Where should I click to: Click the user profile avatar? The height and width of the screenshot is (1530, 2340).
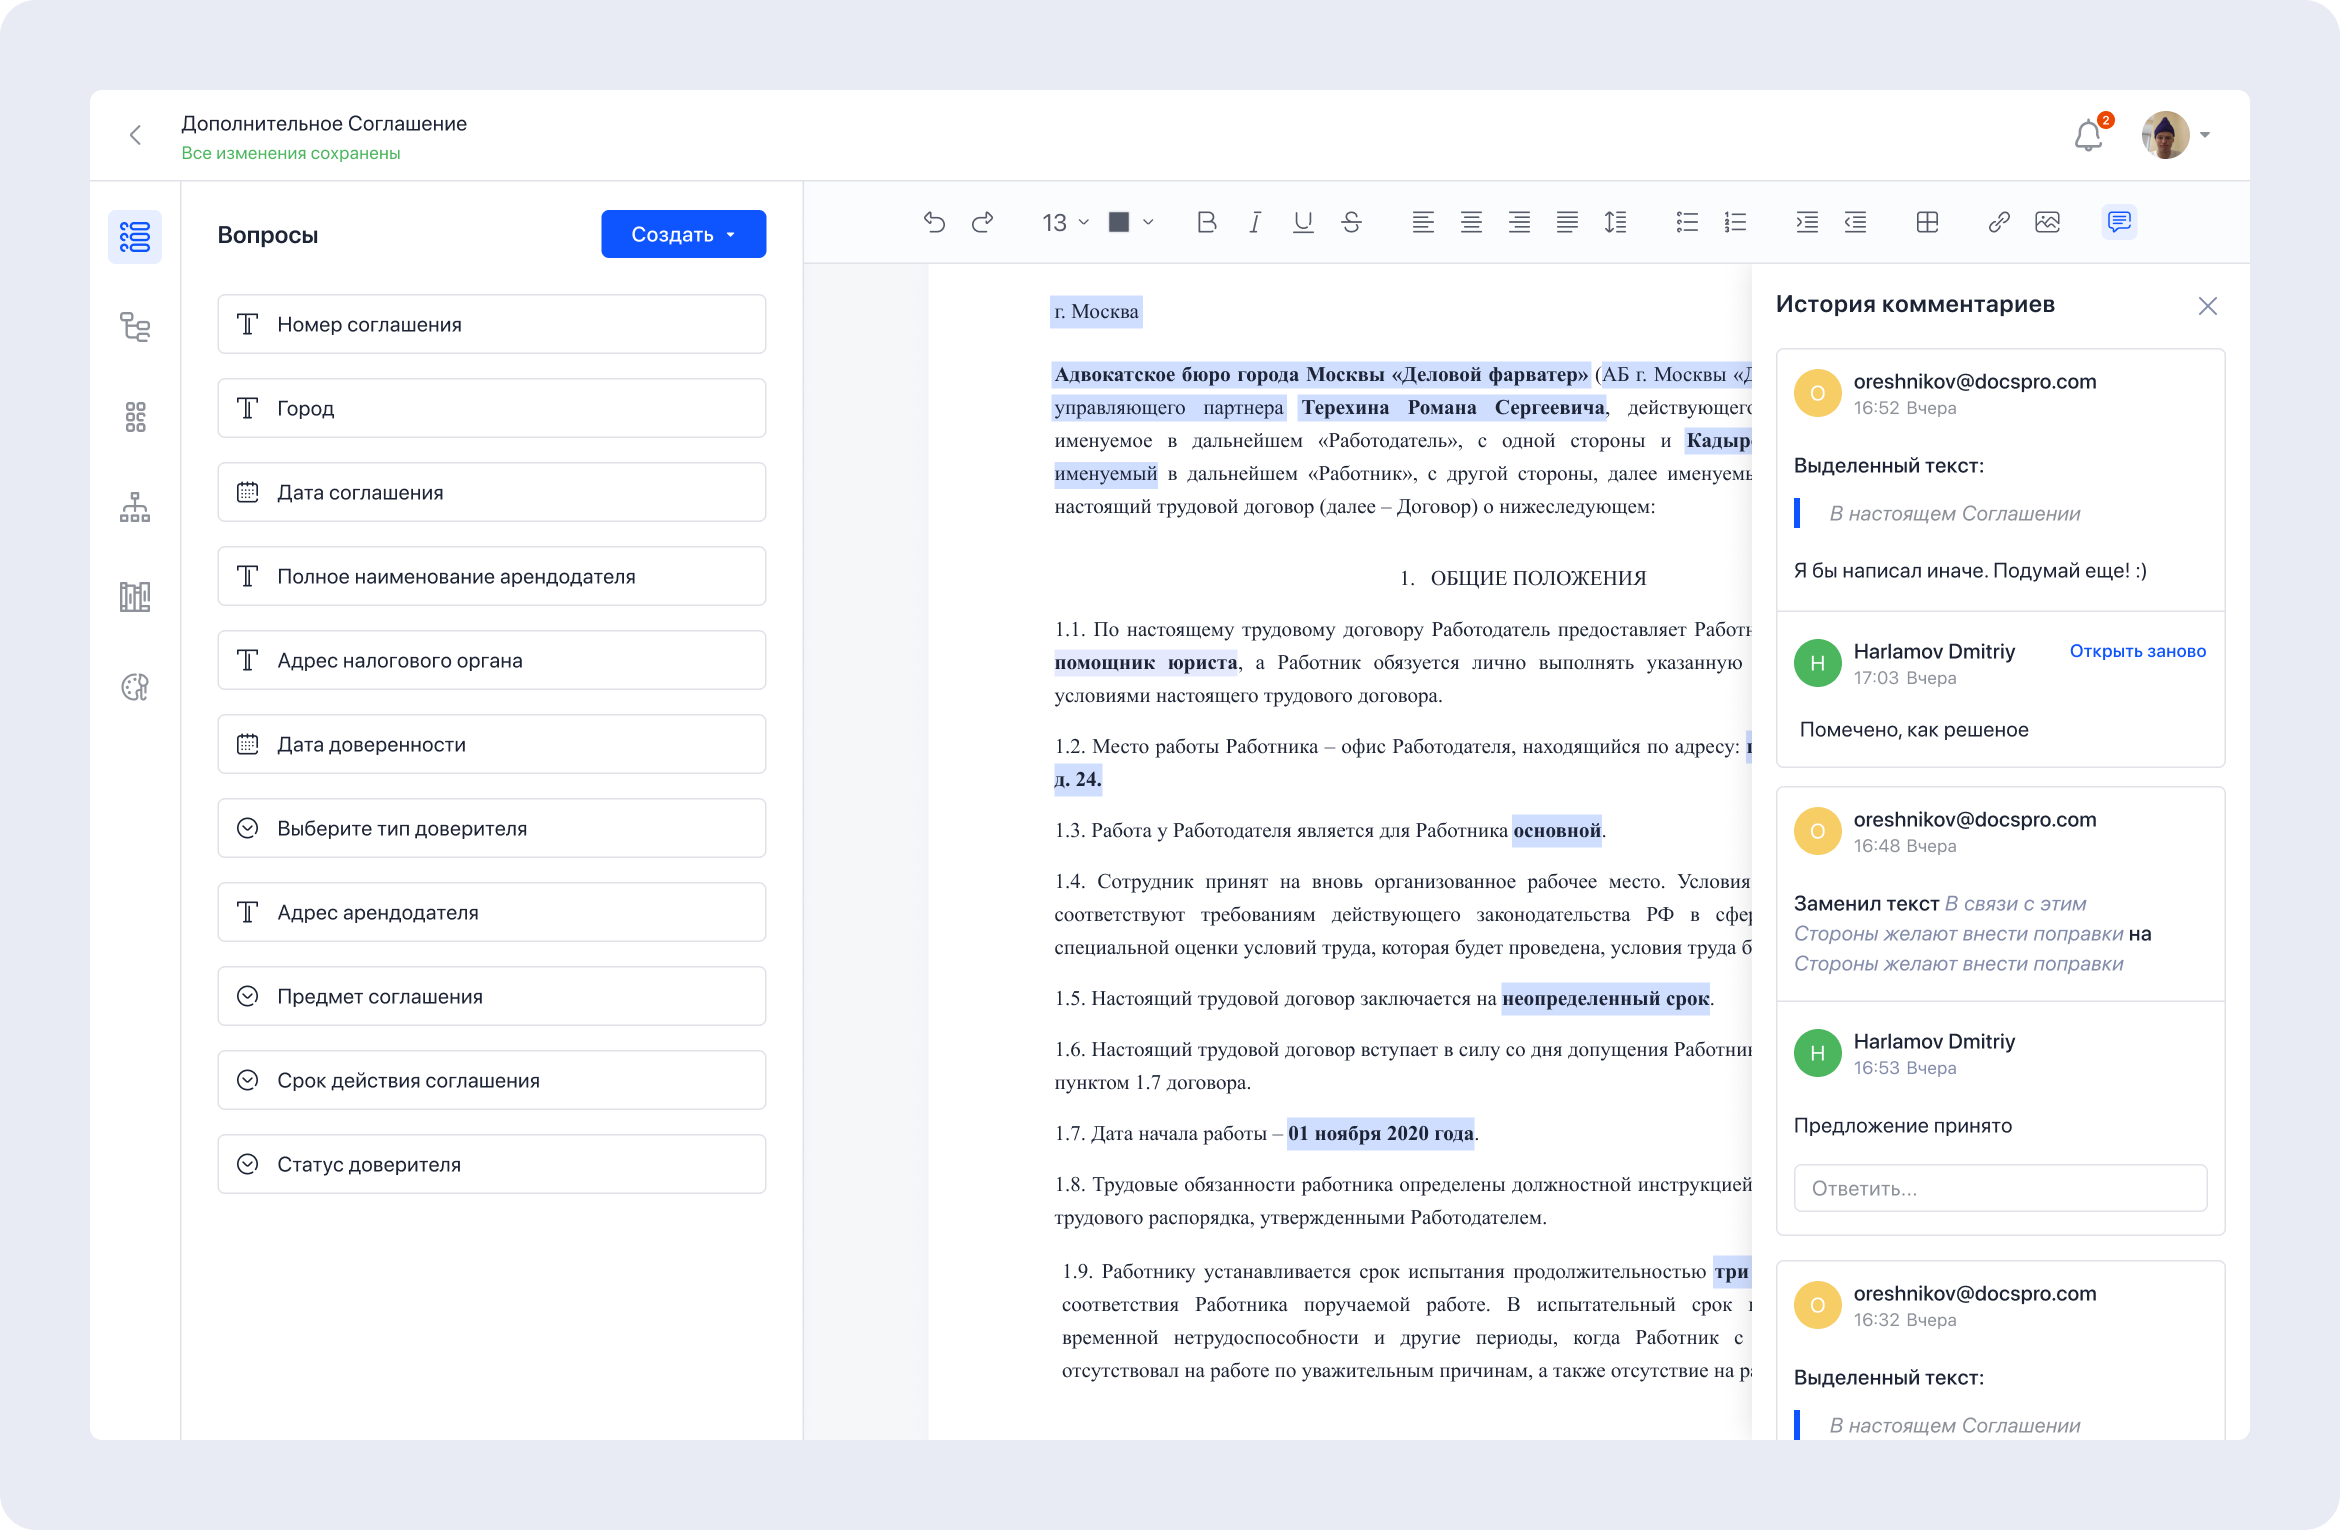(2165, 135)
